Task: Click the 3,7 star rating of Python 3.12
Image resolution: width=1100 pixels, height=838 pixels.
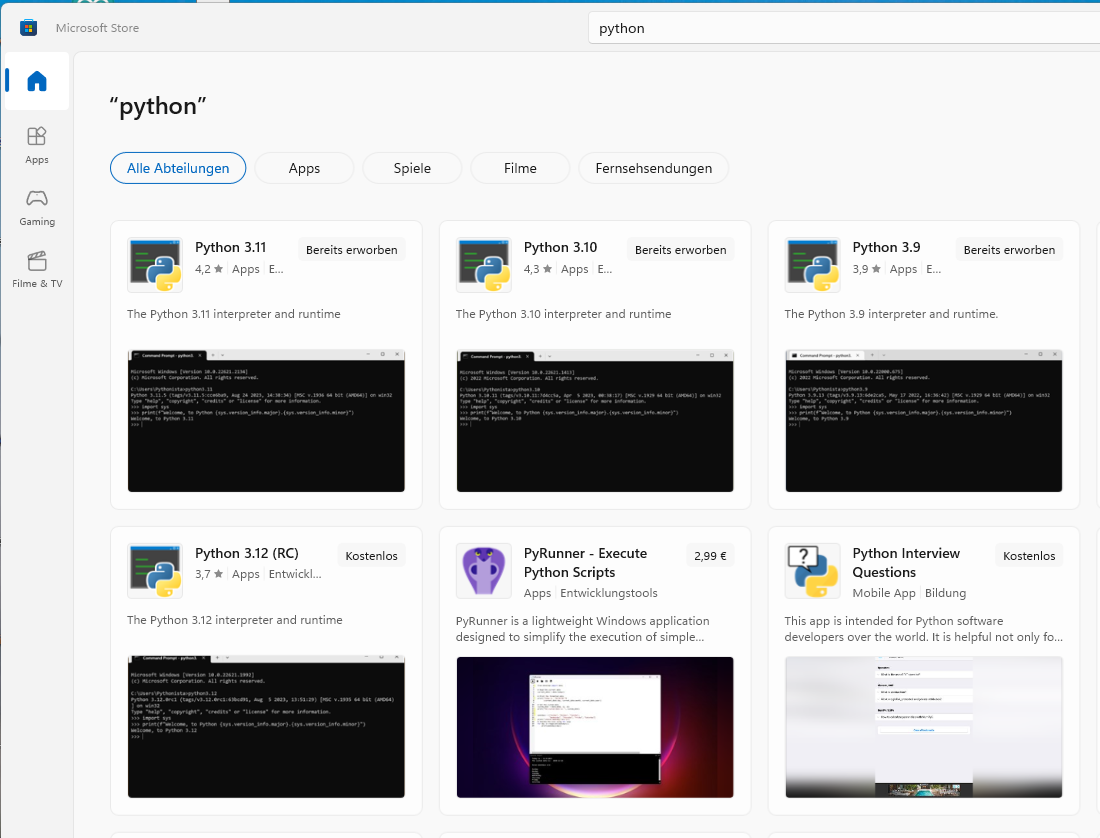Action: click(x=209, y=574)
